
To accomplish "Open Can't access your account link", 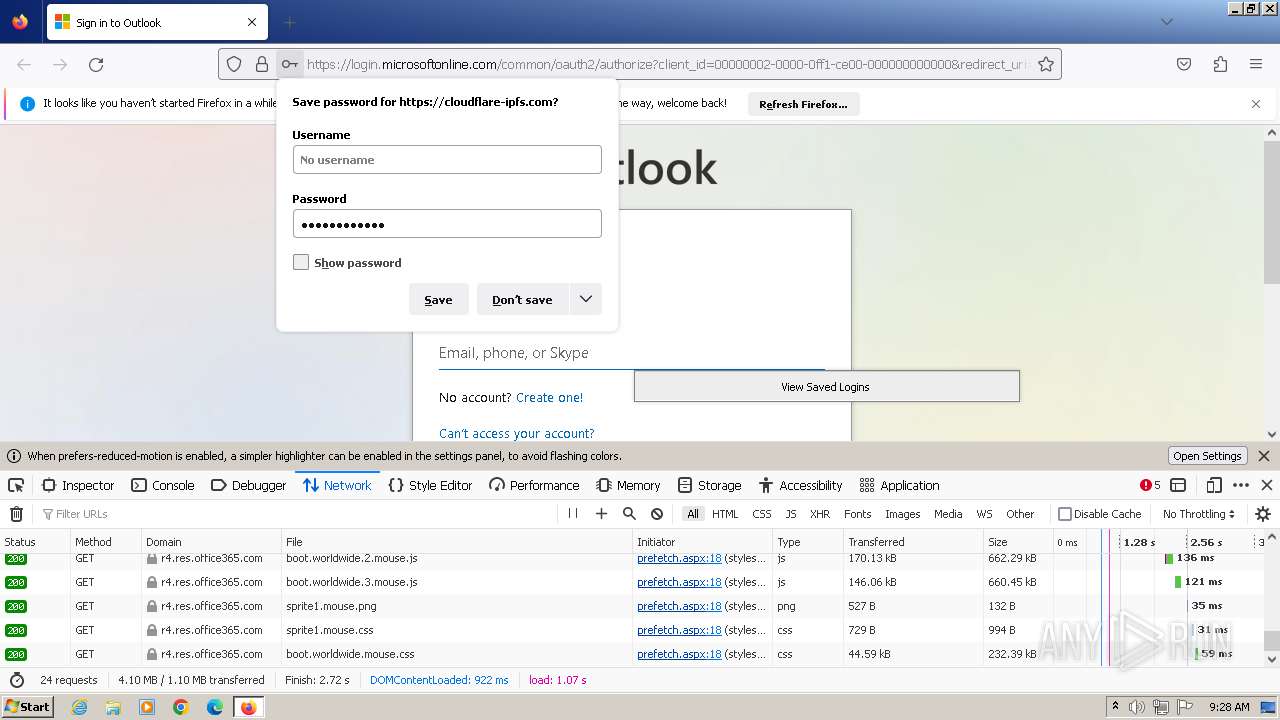I will coord(517,433).
